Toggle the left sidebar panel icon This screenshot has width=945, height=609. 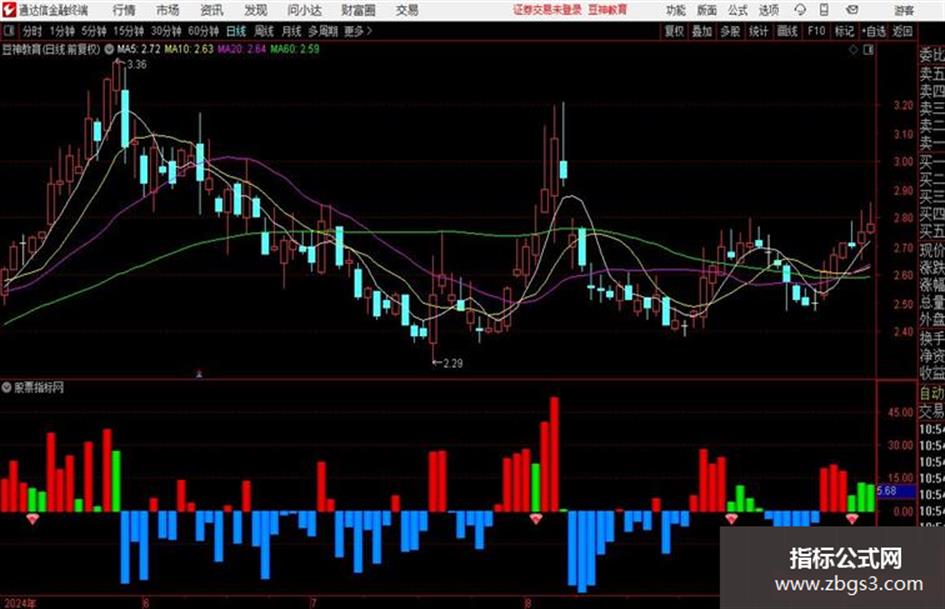(9, 31)
